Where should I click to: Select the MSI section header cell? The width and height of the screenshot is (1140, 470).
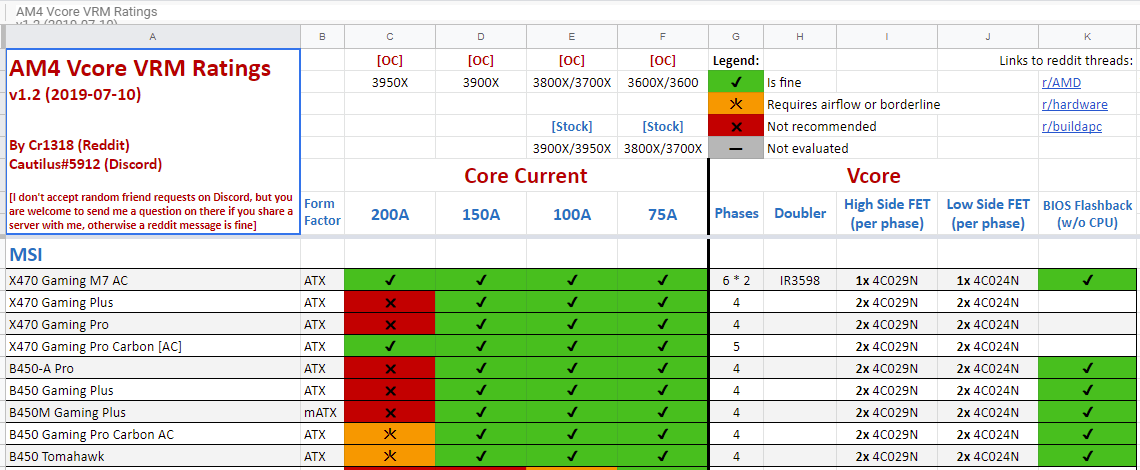pyautogui.click(x=153, y=254)
